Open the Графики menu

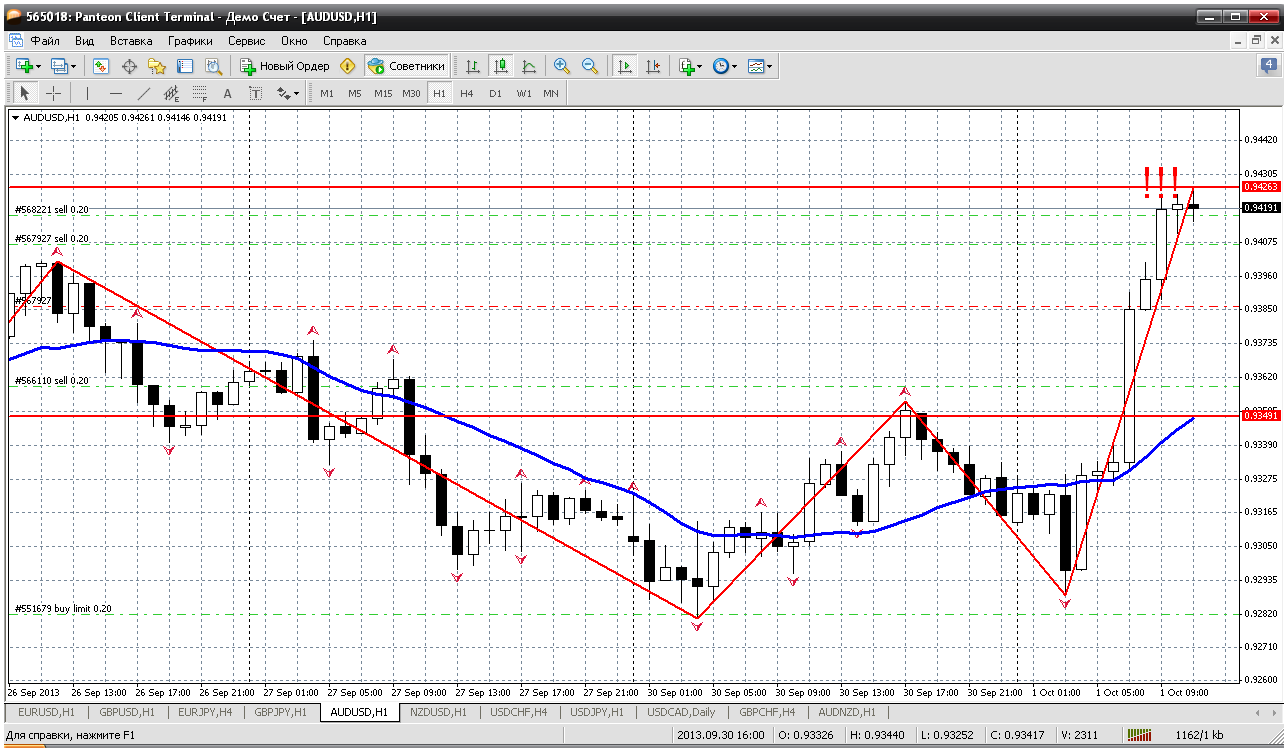pyautogui.click(x=190, y=41)
